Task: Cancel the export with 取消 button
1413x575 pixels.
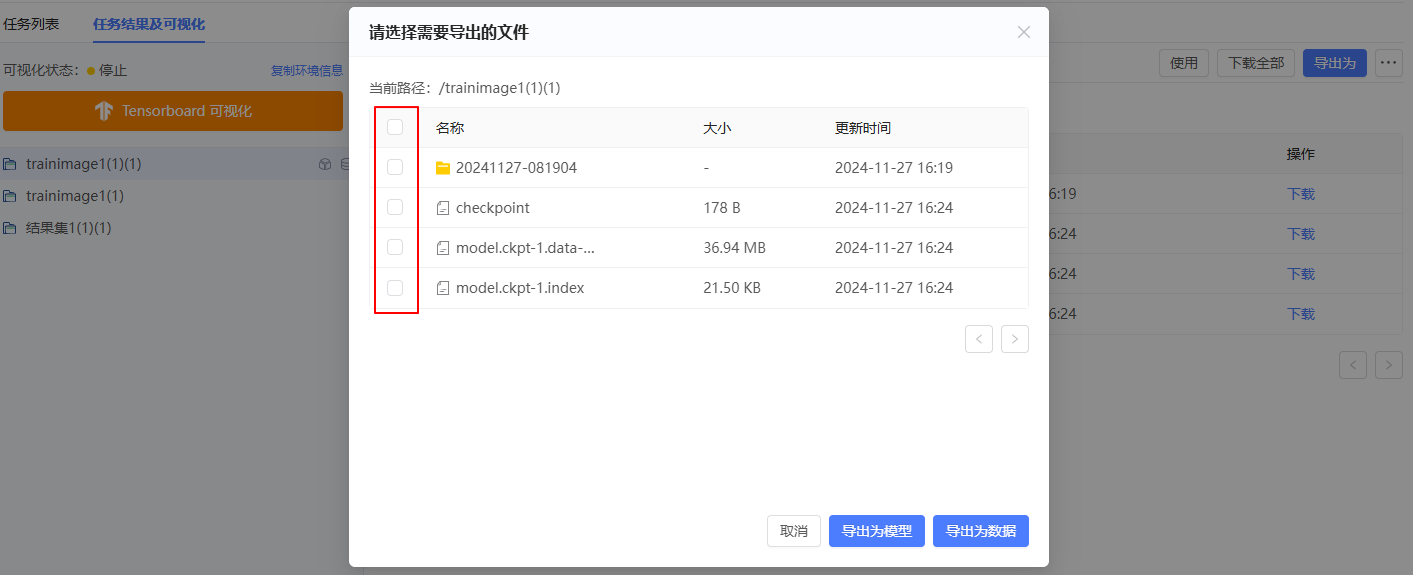Action: point(794,531)
